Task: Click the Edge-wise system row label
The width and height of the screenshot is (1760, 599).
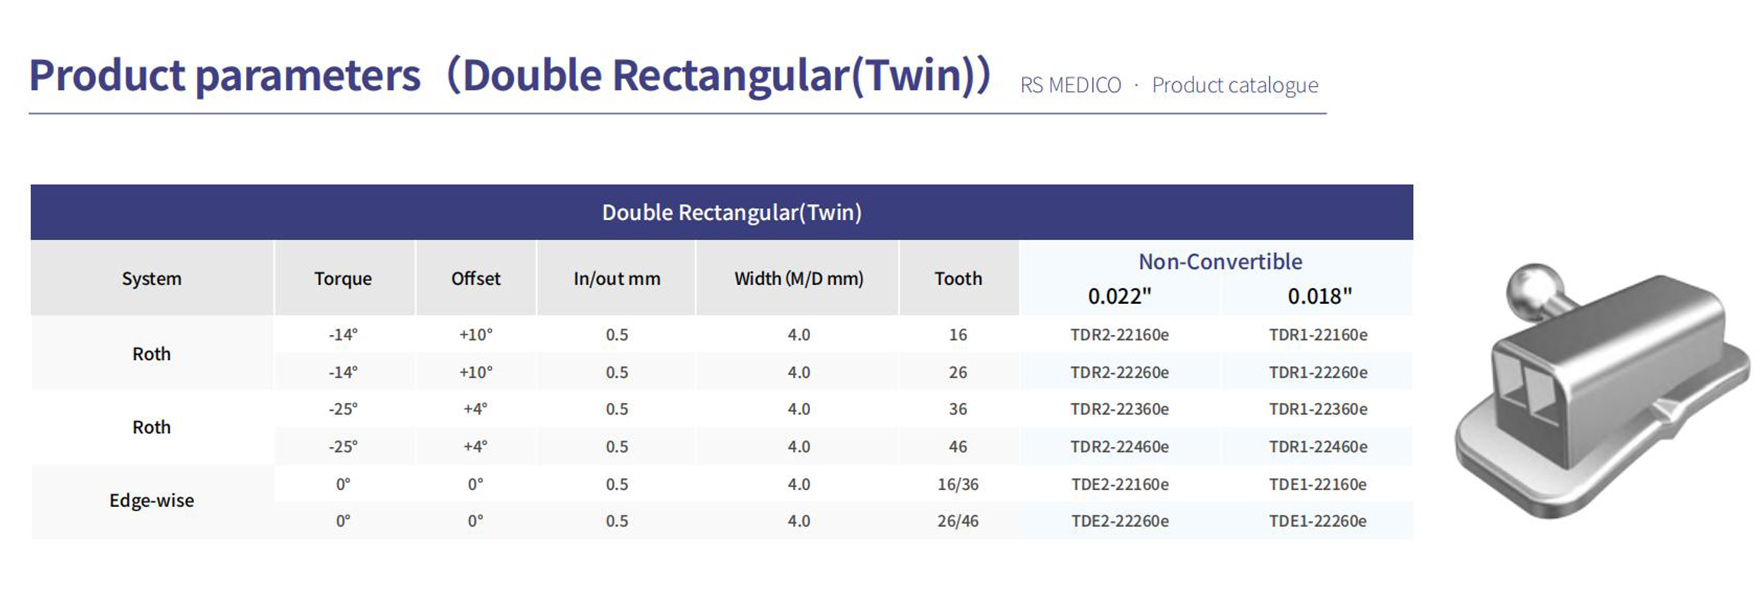Action: pyautogui.click(x=152, y=501)
